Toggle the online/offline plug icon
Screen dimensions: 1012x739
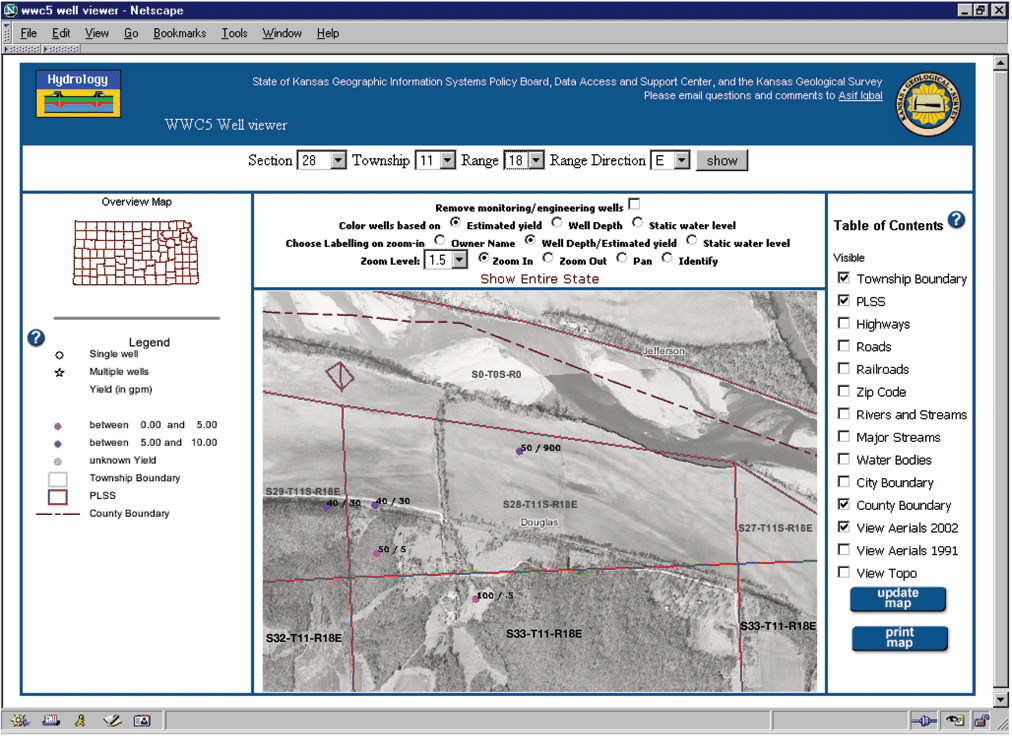pyautogui.click(x=923, y=720)
